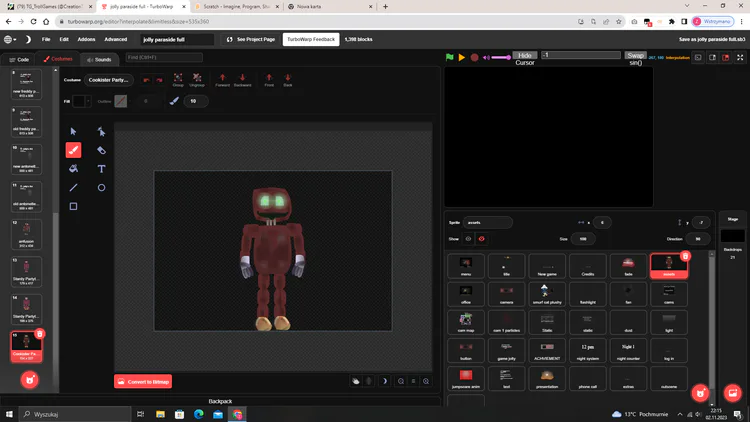Image resolution: width=750 pixels, height=422 pixels.
Task: Bring selection to Front
Action: [269, 79]
